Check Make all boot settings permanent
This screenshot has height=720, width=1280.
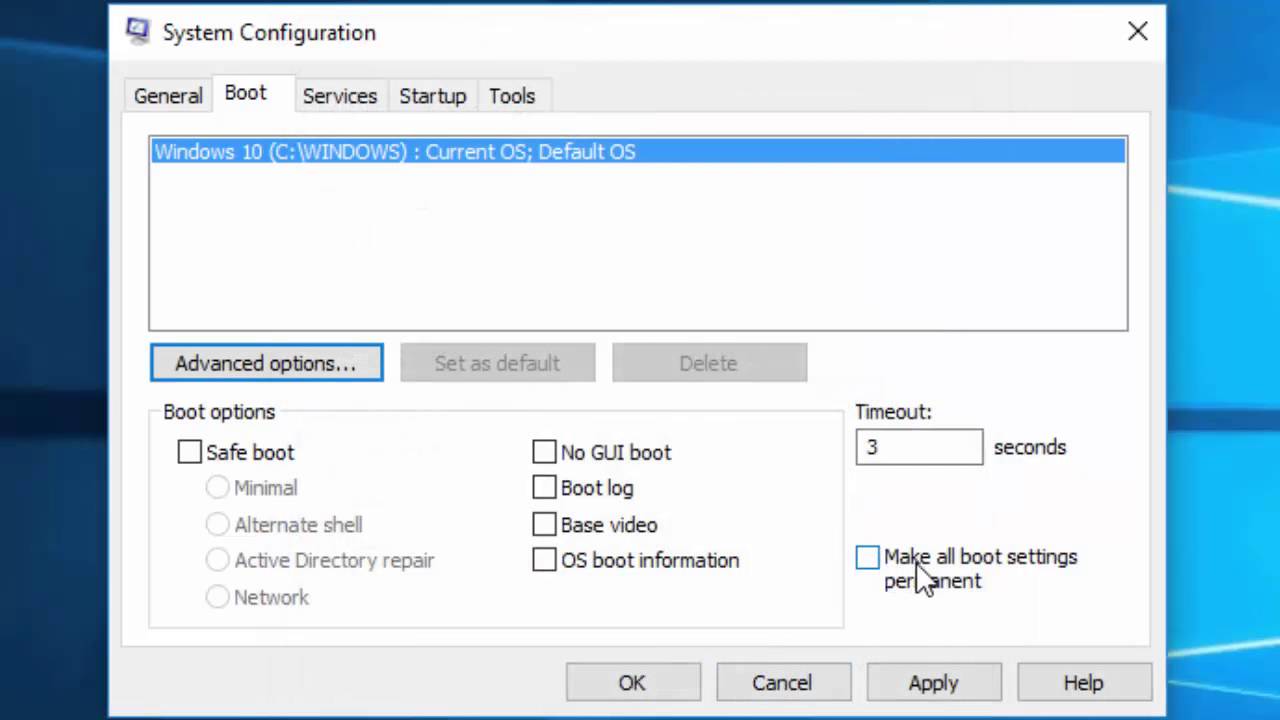point(868,557)
